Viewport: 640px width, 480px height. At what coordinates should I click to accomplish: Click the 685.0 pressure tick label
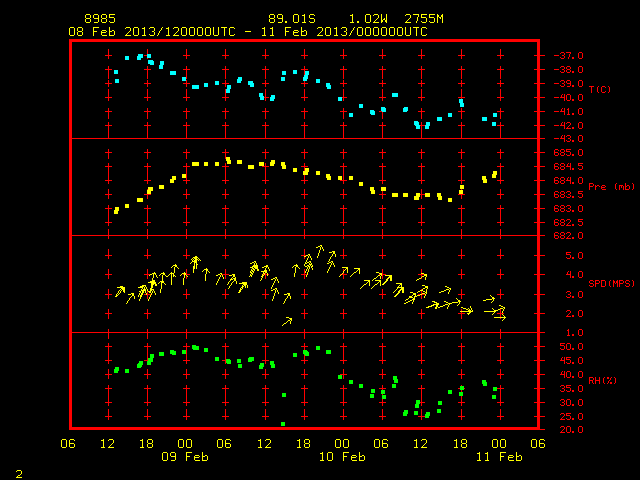click(x=568, y=153)
